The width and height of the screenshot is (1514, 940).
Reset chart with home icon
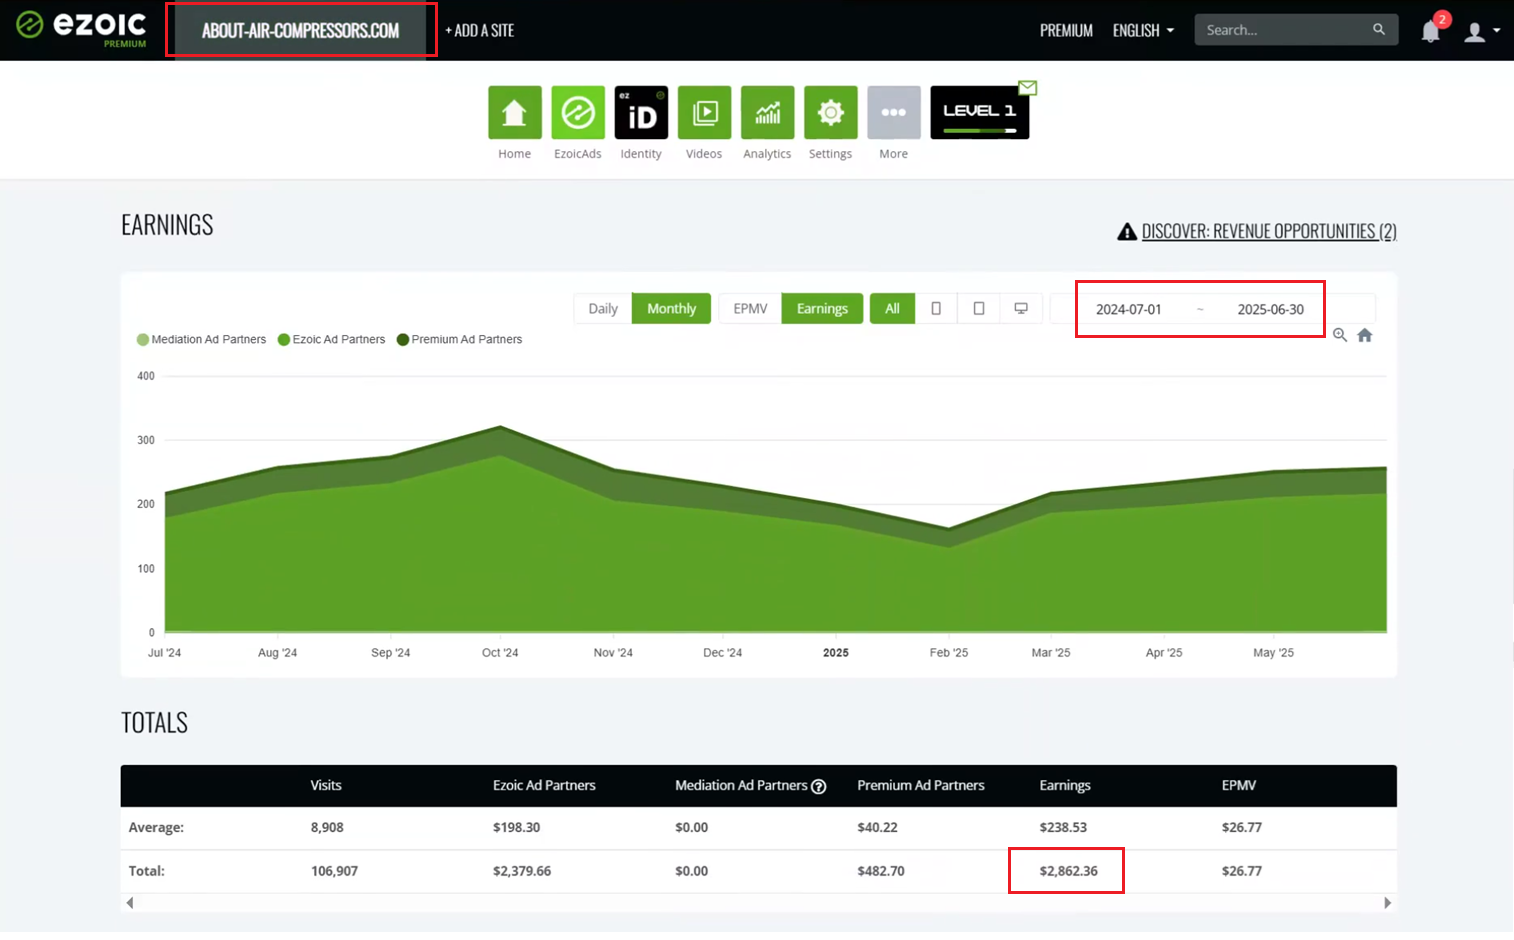pyautogui.click(x=1365, y=335)
